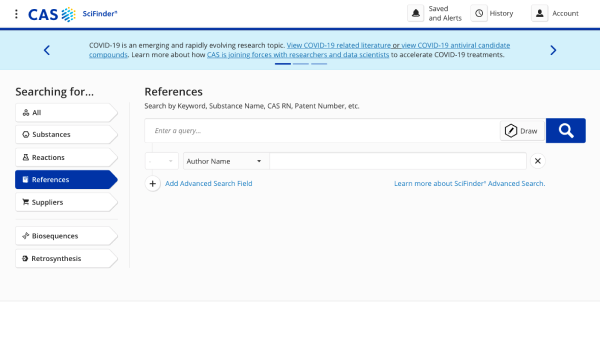Click the History label

click(x=501, y=13)
